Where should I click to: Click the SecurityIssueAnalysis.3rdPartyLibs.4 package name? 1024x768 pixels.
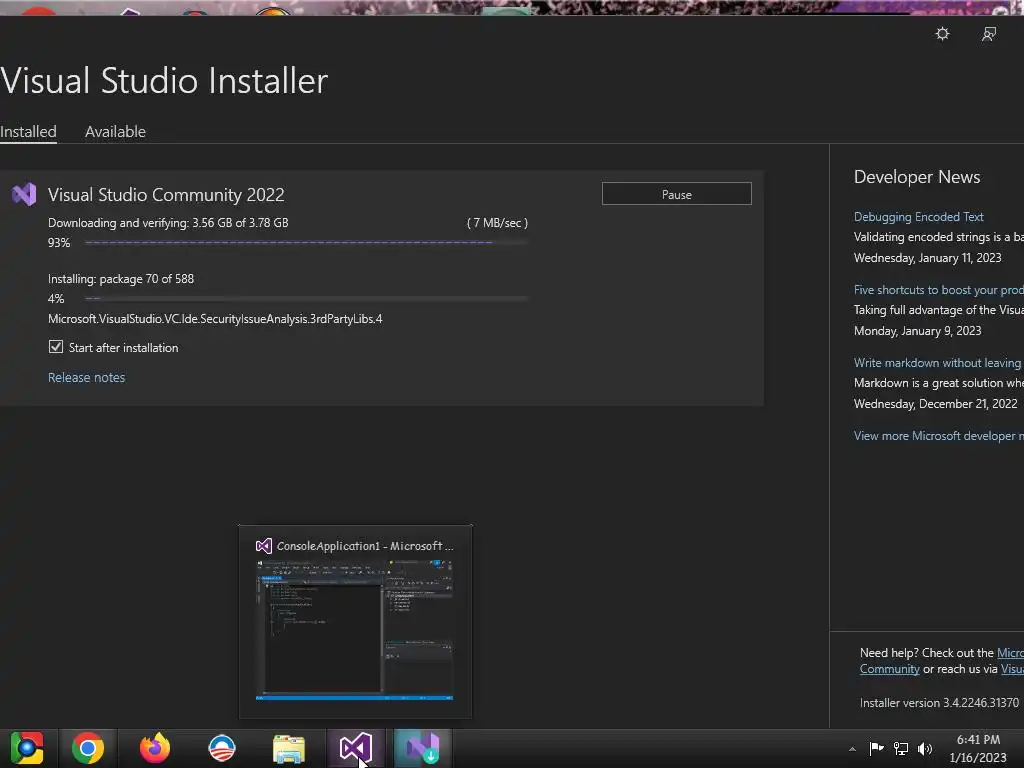(215, 319)
